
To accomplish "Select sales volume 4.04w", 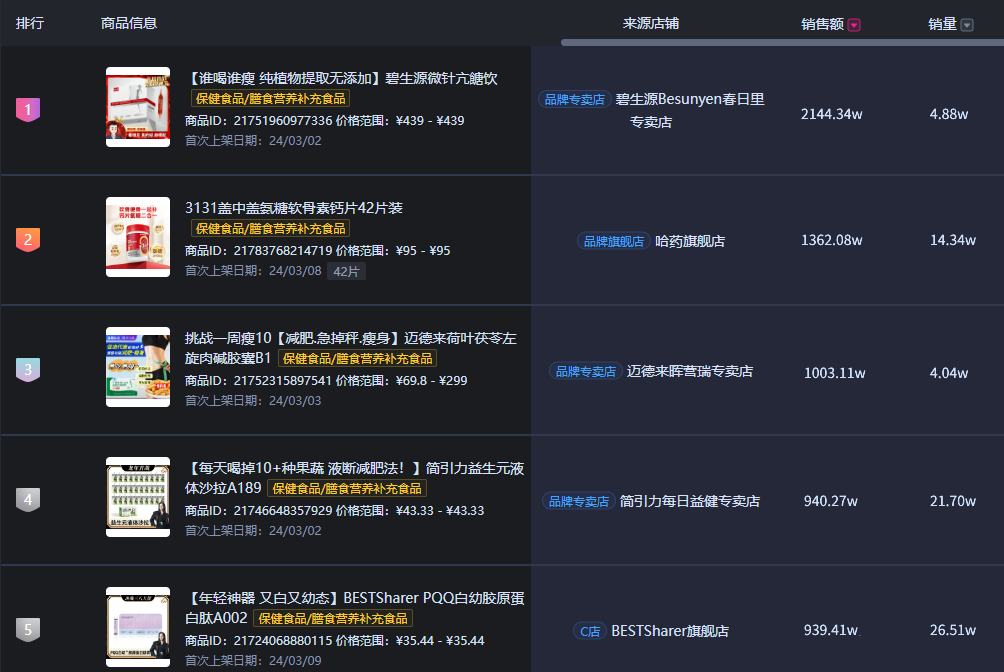I will 949,373.
